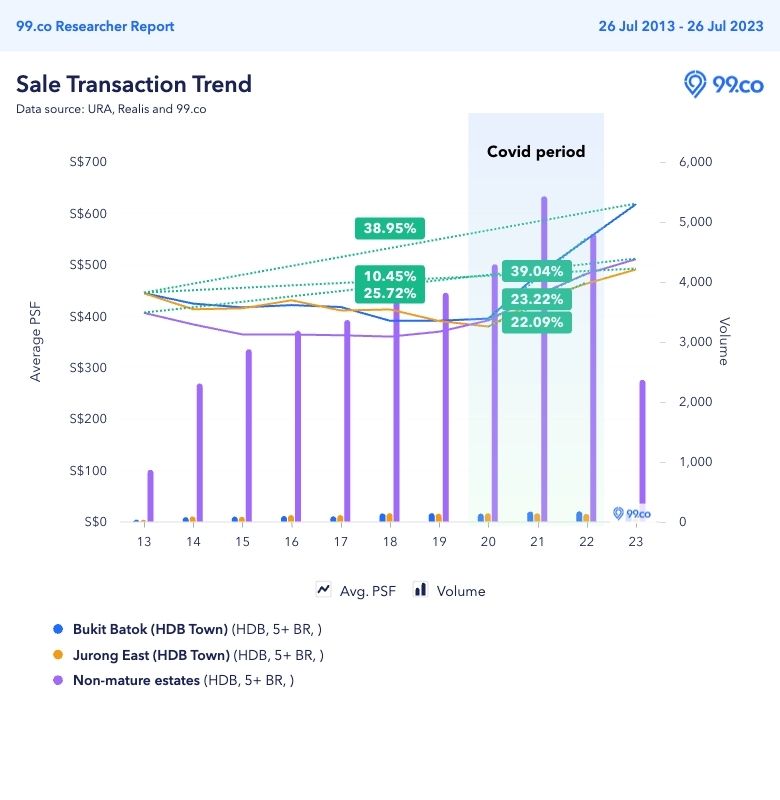Image resolution: width=780 pixels, height=800 pixels.
Task: Click the 22.09% growth label
Action: point(537,322)
